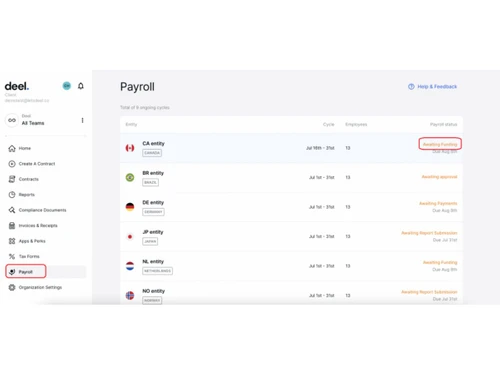Click NL entity Awaiting Funding status
Screen dimensions: 500x375
pos(440,262)
